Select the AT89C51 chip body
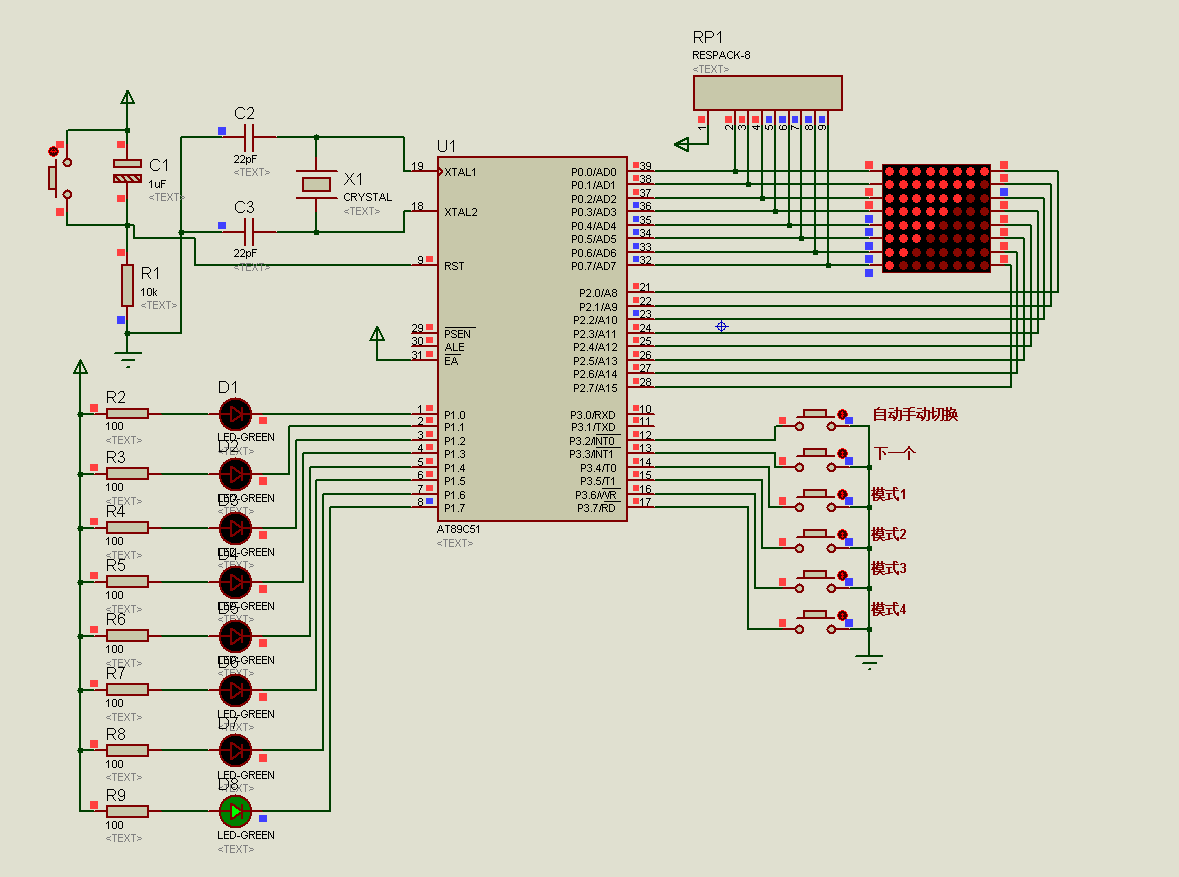 tap(532, 338)
